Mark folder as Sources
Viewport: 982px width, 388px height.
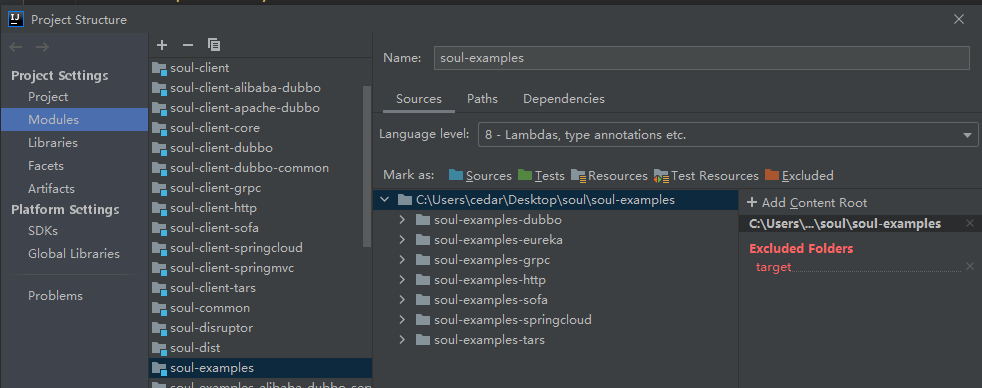click(480, 176)
